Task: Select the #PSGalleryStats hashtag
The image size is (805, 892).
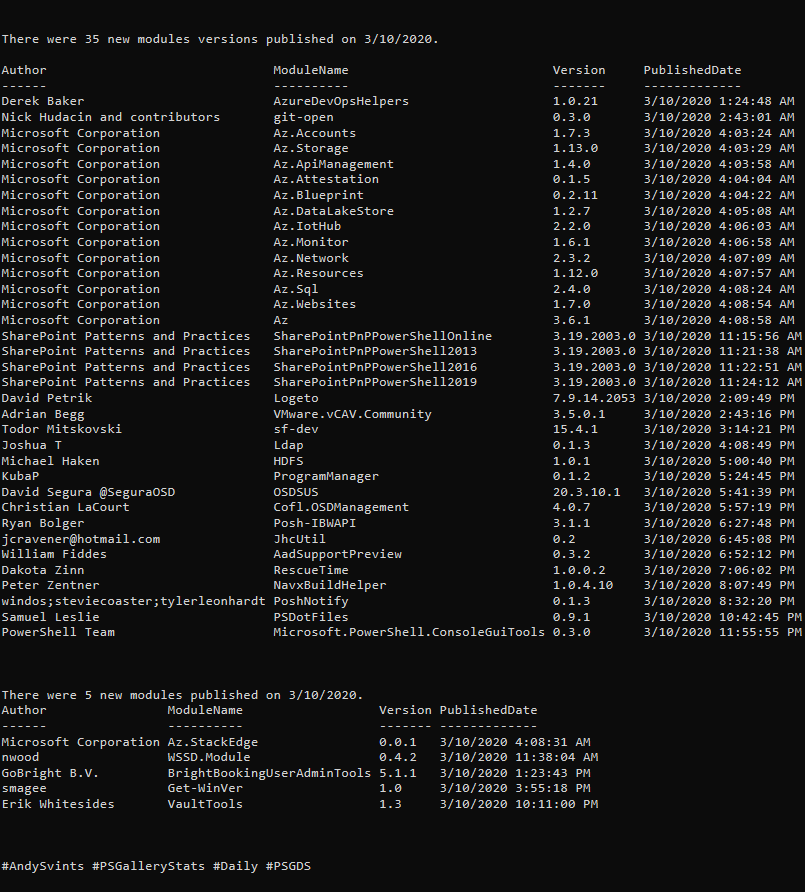Action: coord(148,866)
